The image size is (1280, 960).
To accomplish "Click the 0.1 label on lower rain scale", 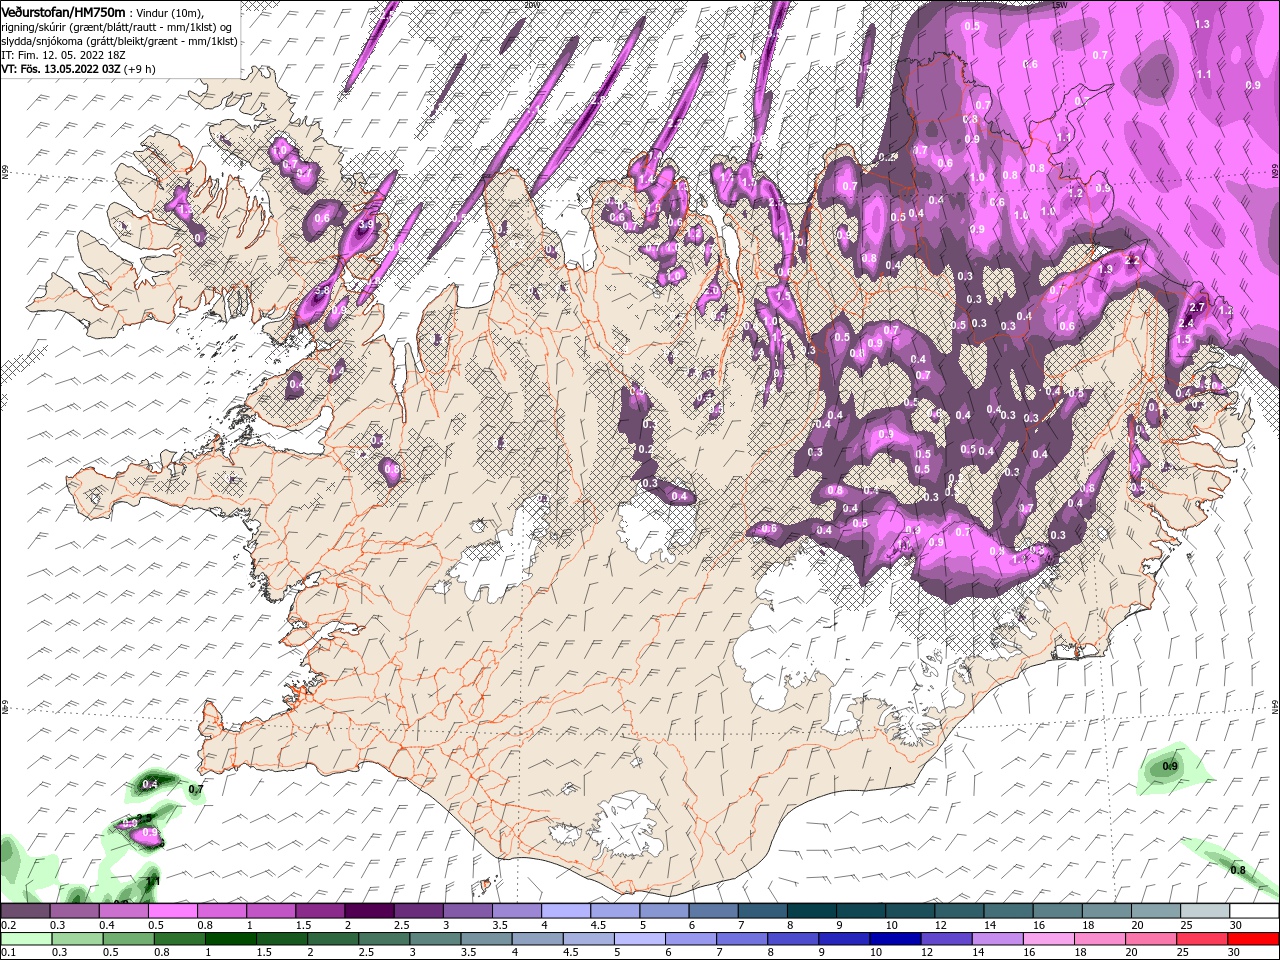I will (x=8, y=953).
